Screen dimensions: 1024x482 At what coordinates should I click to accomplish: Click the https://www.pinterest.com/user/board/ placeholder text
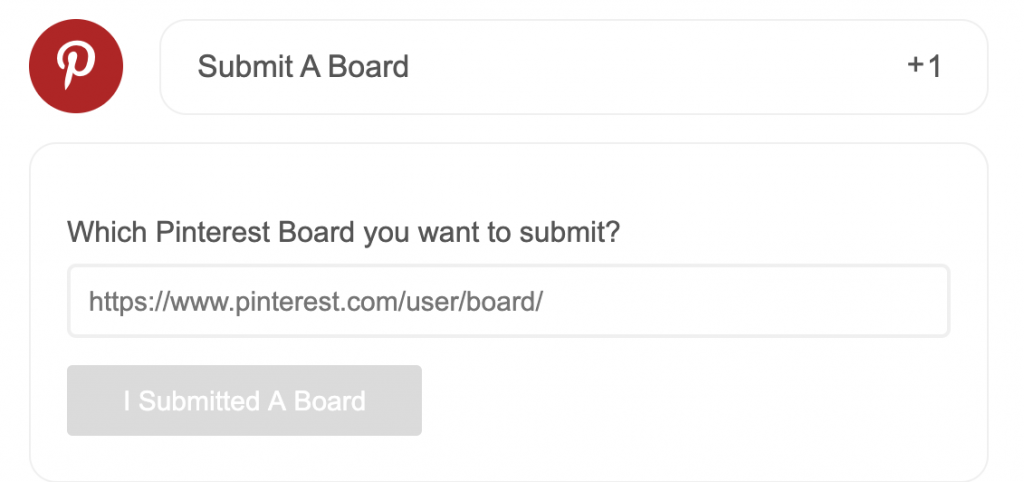tap(316, 302)
